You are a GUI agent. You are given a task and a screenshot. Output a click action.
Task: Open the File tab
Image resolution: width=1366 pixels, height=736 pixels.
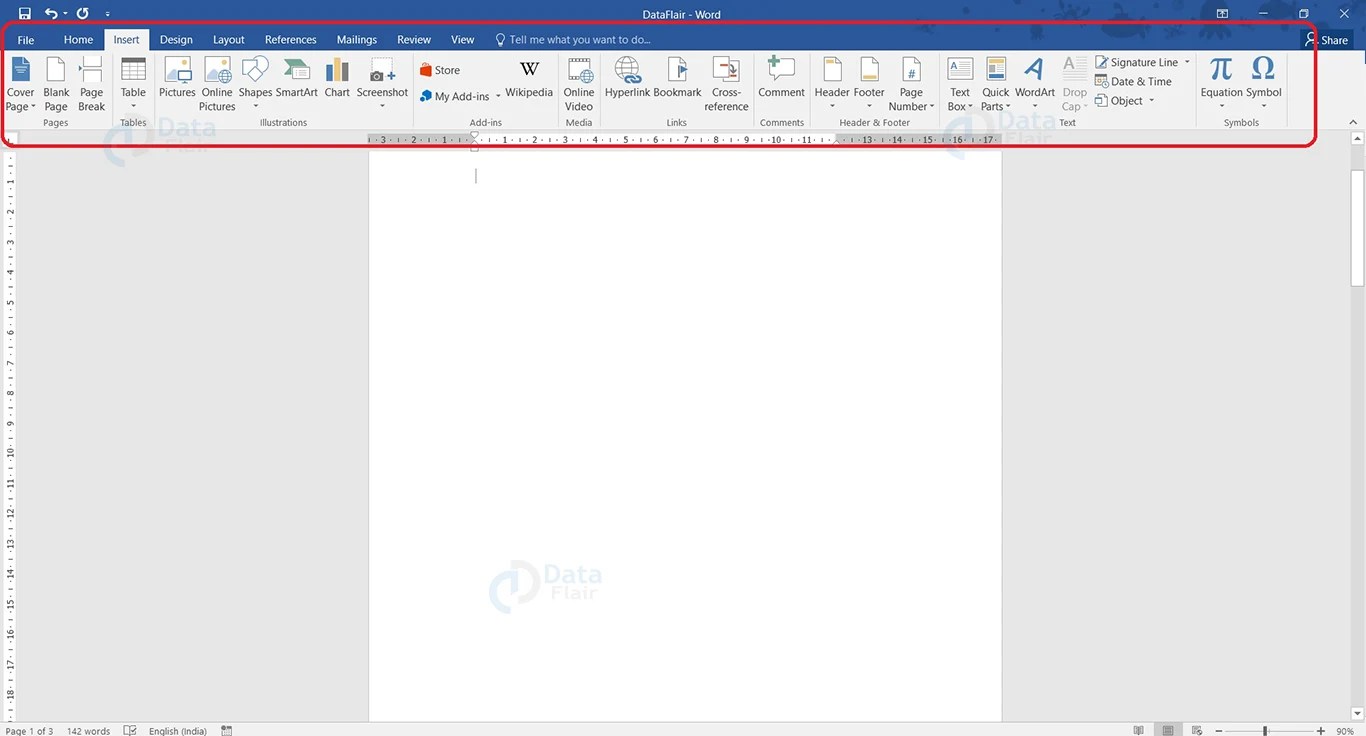(26, 40)
